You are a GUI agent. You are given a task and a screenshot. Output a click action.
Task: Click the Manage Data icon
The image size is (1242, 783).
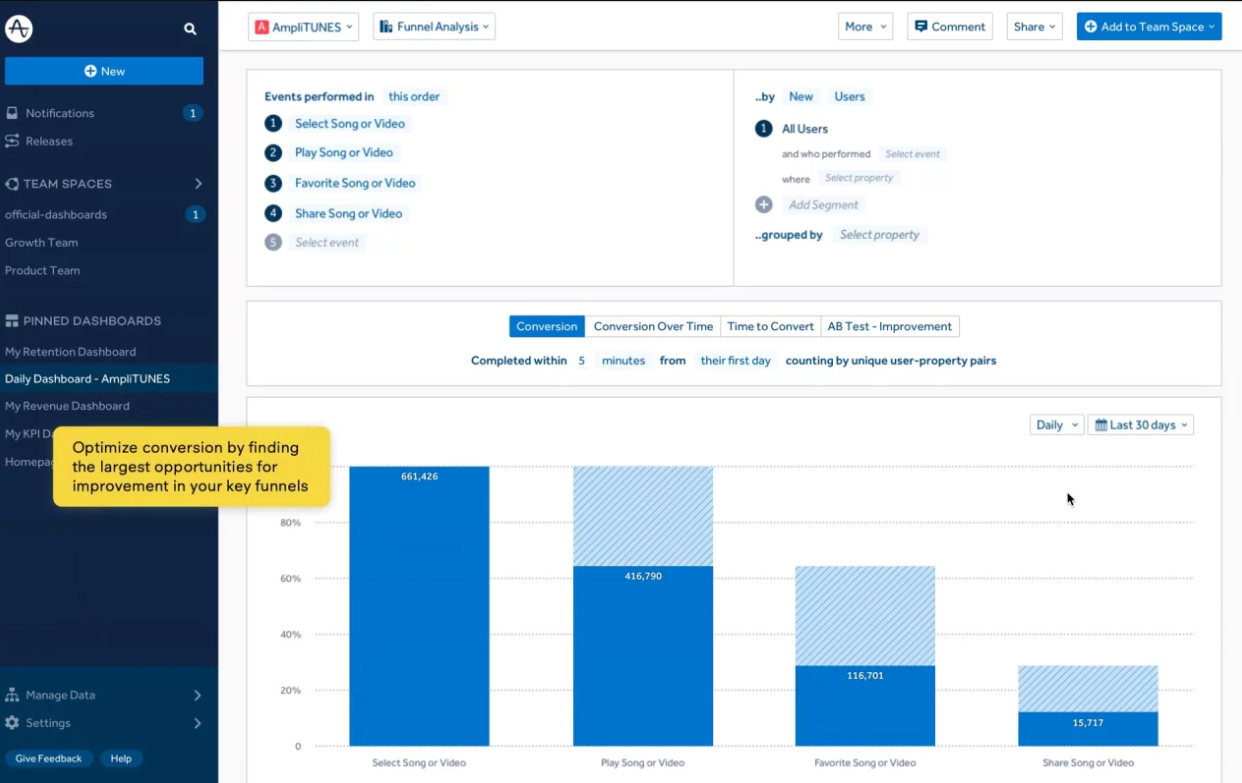click(x=12, y=695)
